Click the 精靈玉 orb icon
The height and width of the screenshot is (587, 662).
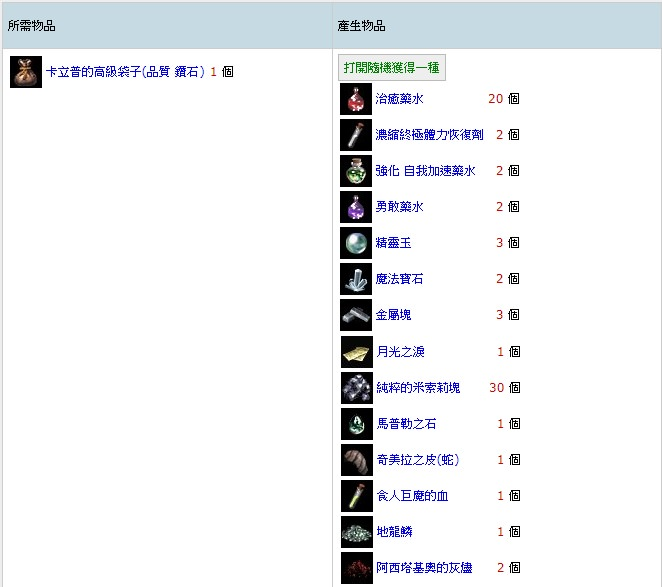(x=356, y=243)
